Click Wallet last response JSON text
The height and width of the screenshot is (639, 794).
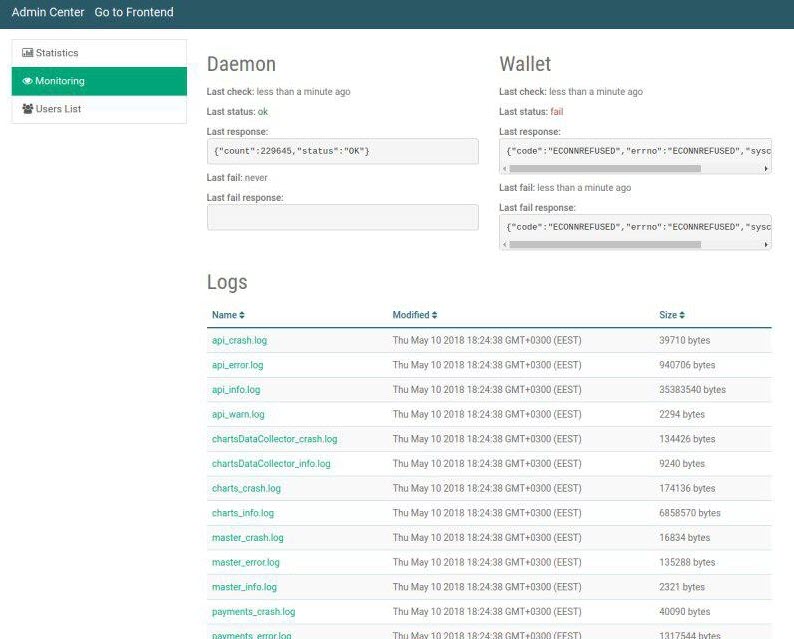point(638,151)
